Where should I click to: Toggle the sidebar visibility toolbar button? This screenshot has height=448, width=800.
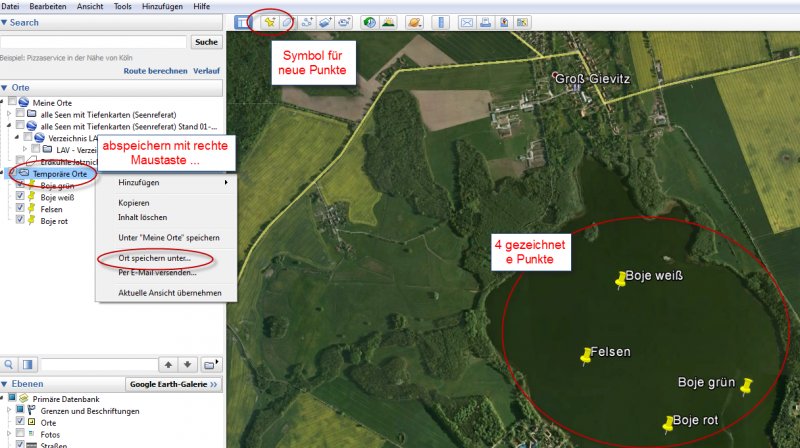coord(243,22)
